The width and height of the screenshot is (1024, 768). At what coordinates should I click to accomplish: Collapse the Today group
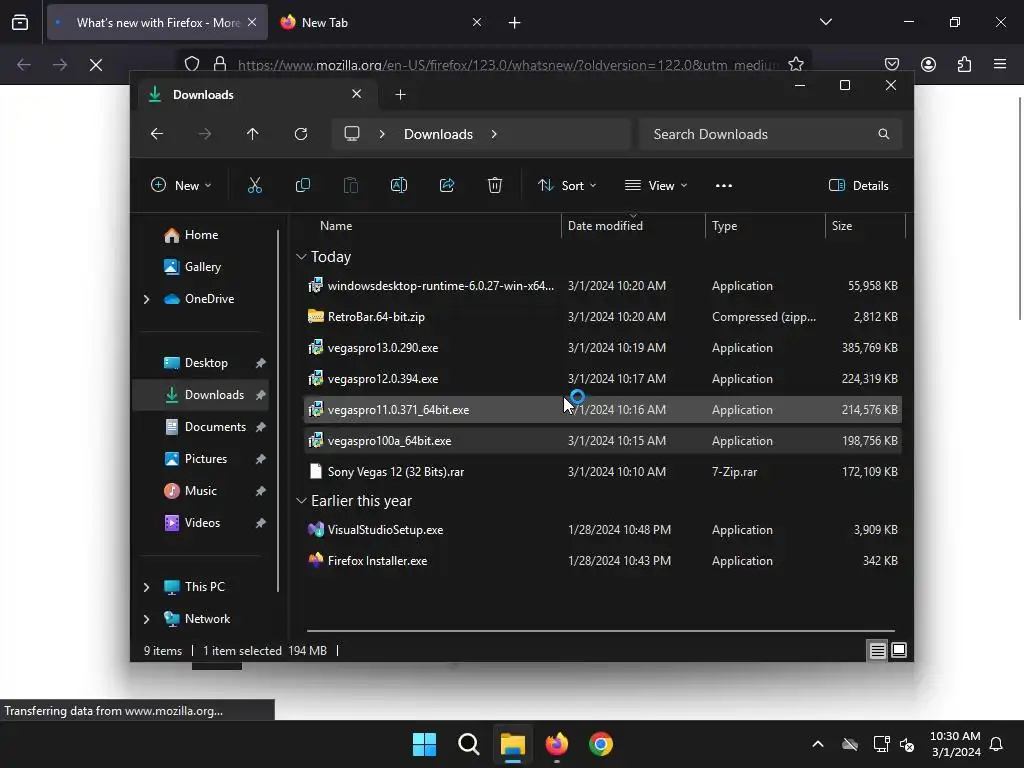point(301,257)
